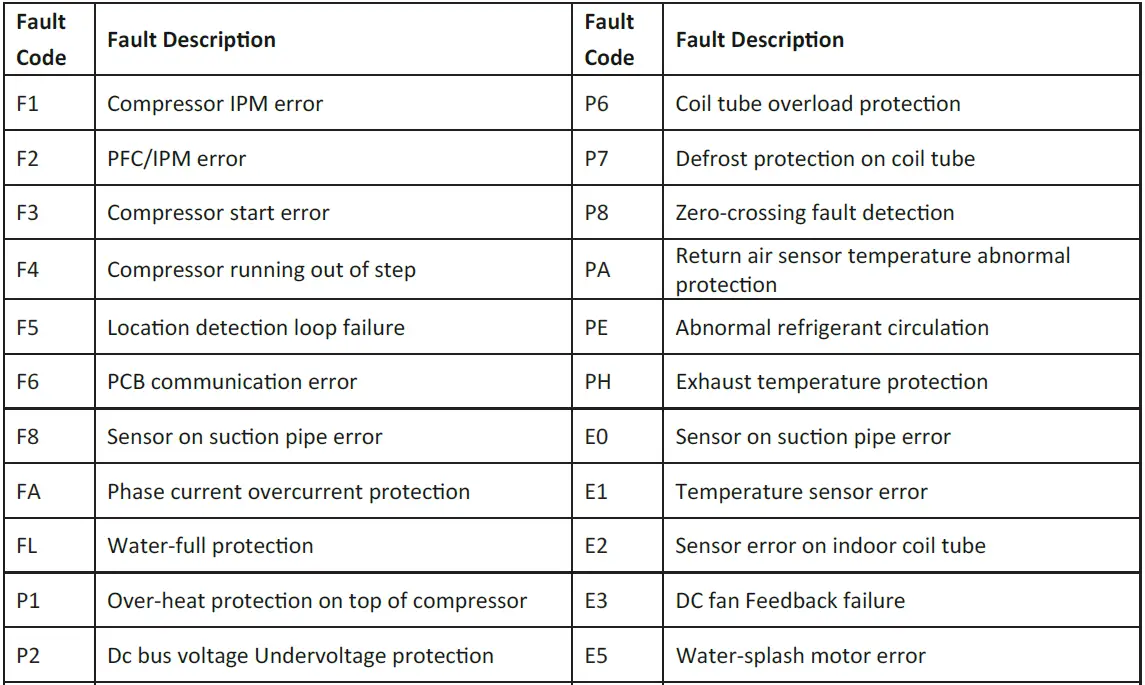The image size is (1145, 685).
Task: Select 'Abnormal refrigerant circulation' description
Action: pos(832,327)
